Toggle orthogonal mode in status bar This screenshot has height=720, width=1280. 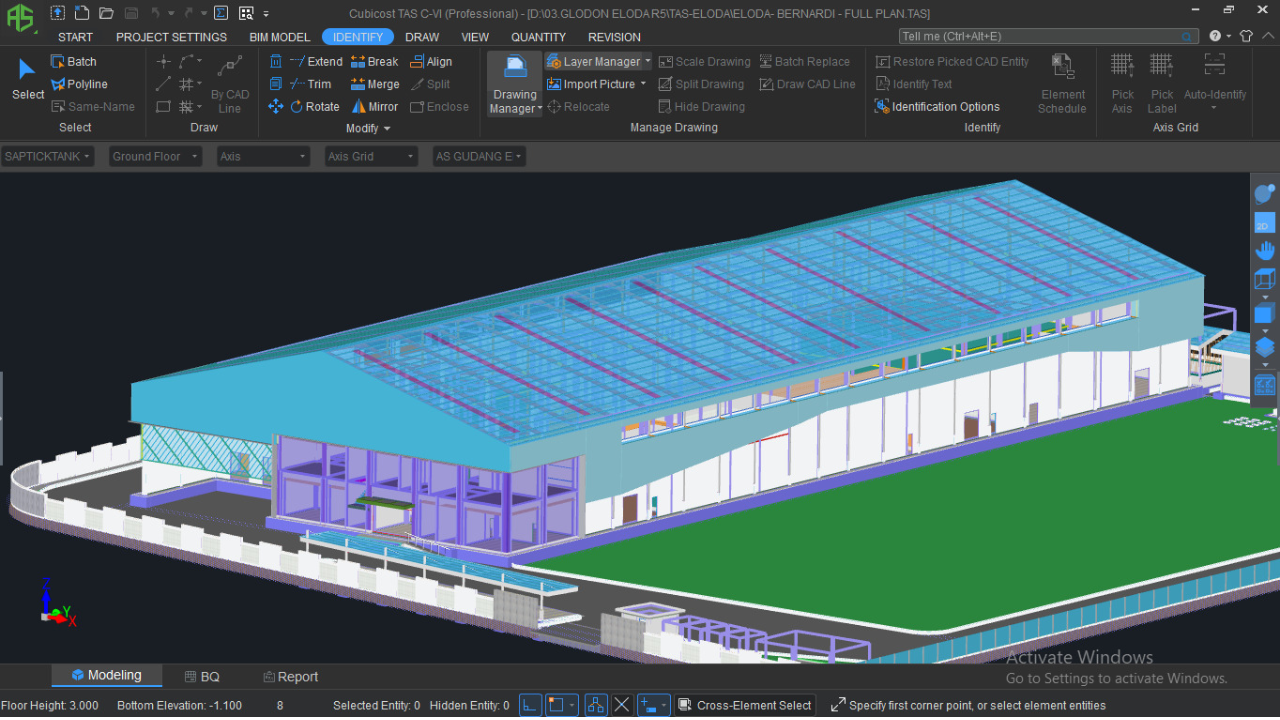pos(530,705)
